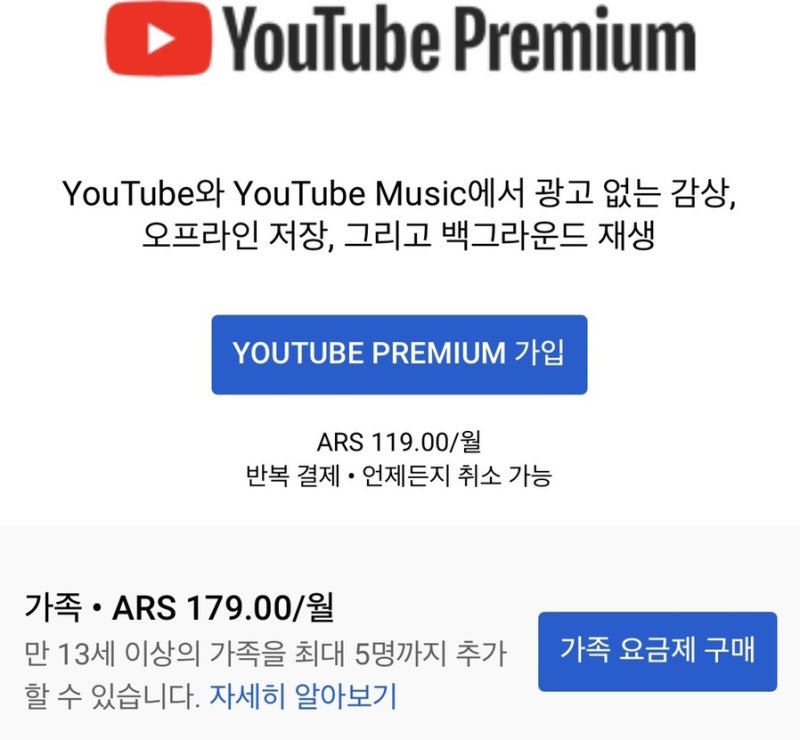Viewport: 800px width, 740px height.
Task: Click the blue family plan purchase button
Action: point(657,652)
